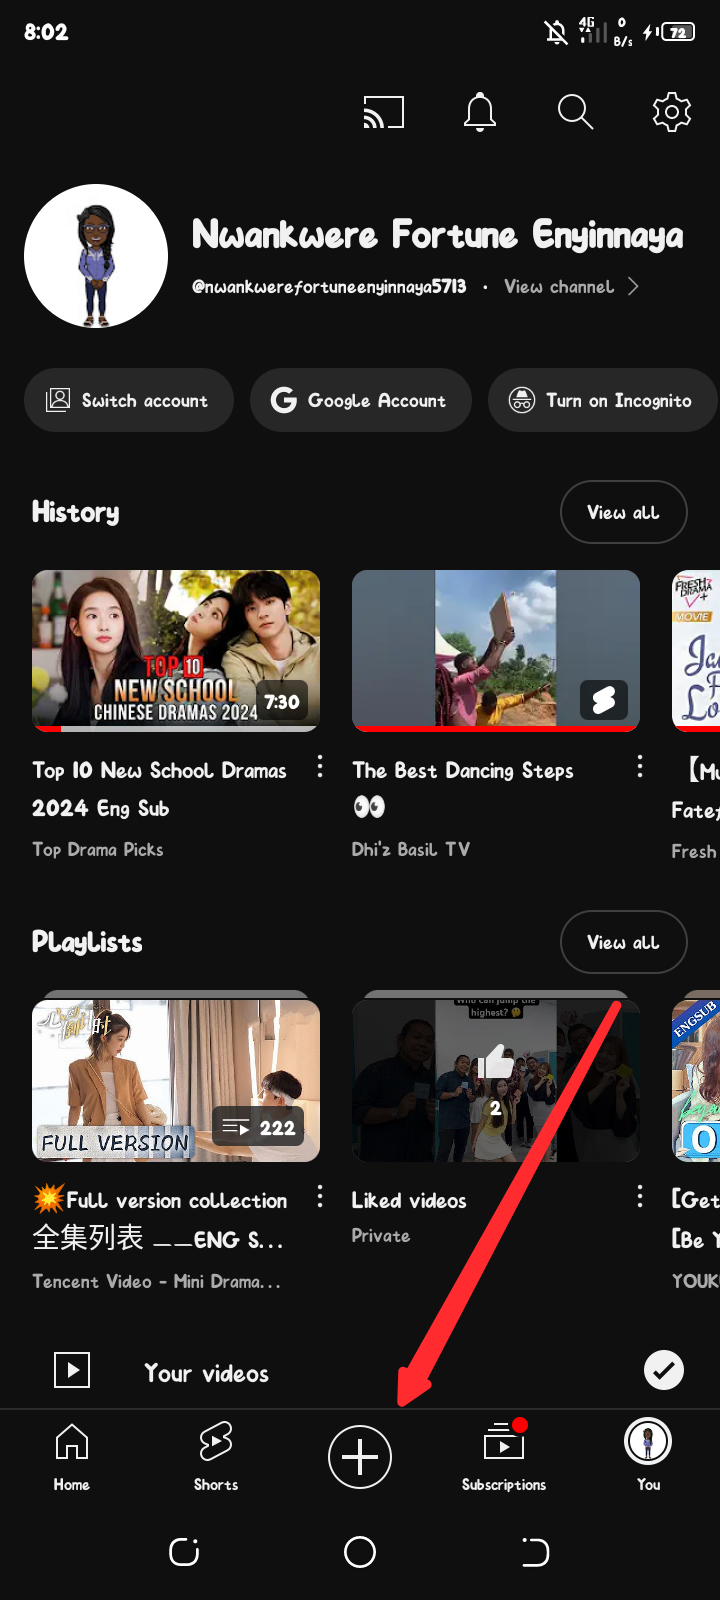Image resolution: width=720 pixels, height=1600 pixels.
Task: Open options for The Best Dancing Steps
Action: tap(640, 767)
